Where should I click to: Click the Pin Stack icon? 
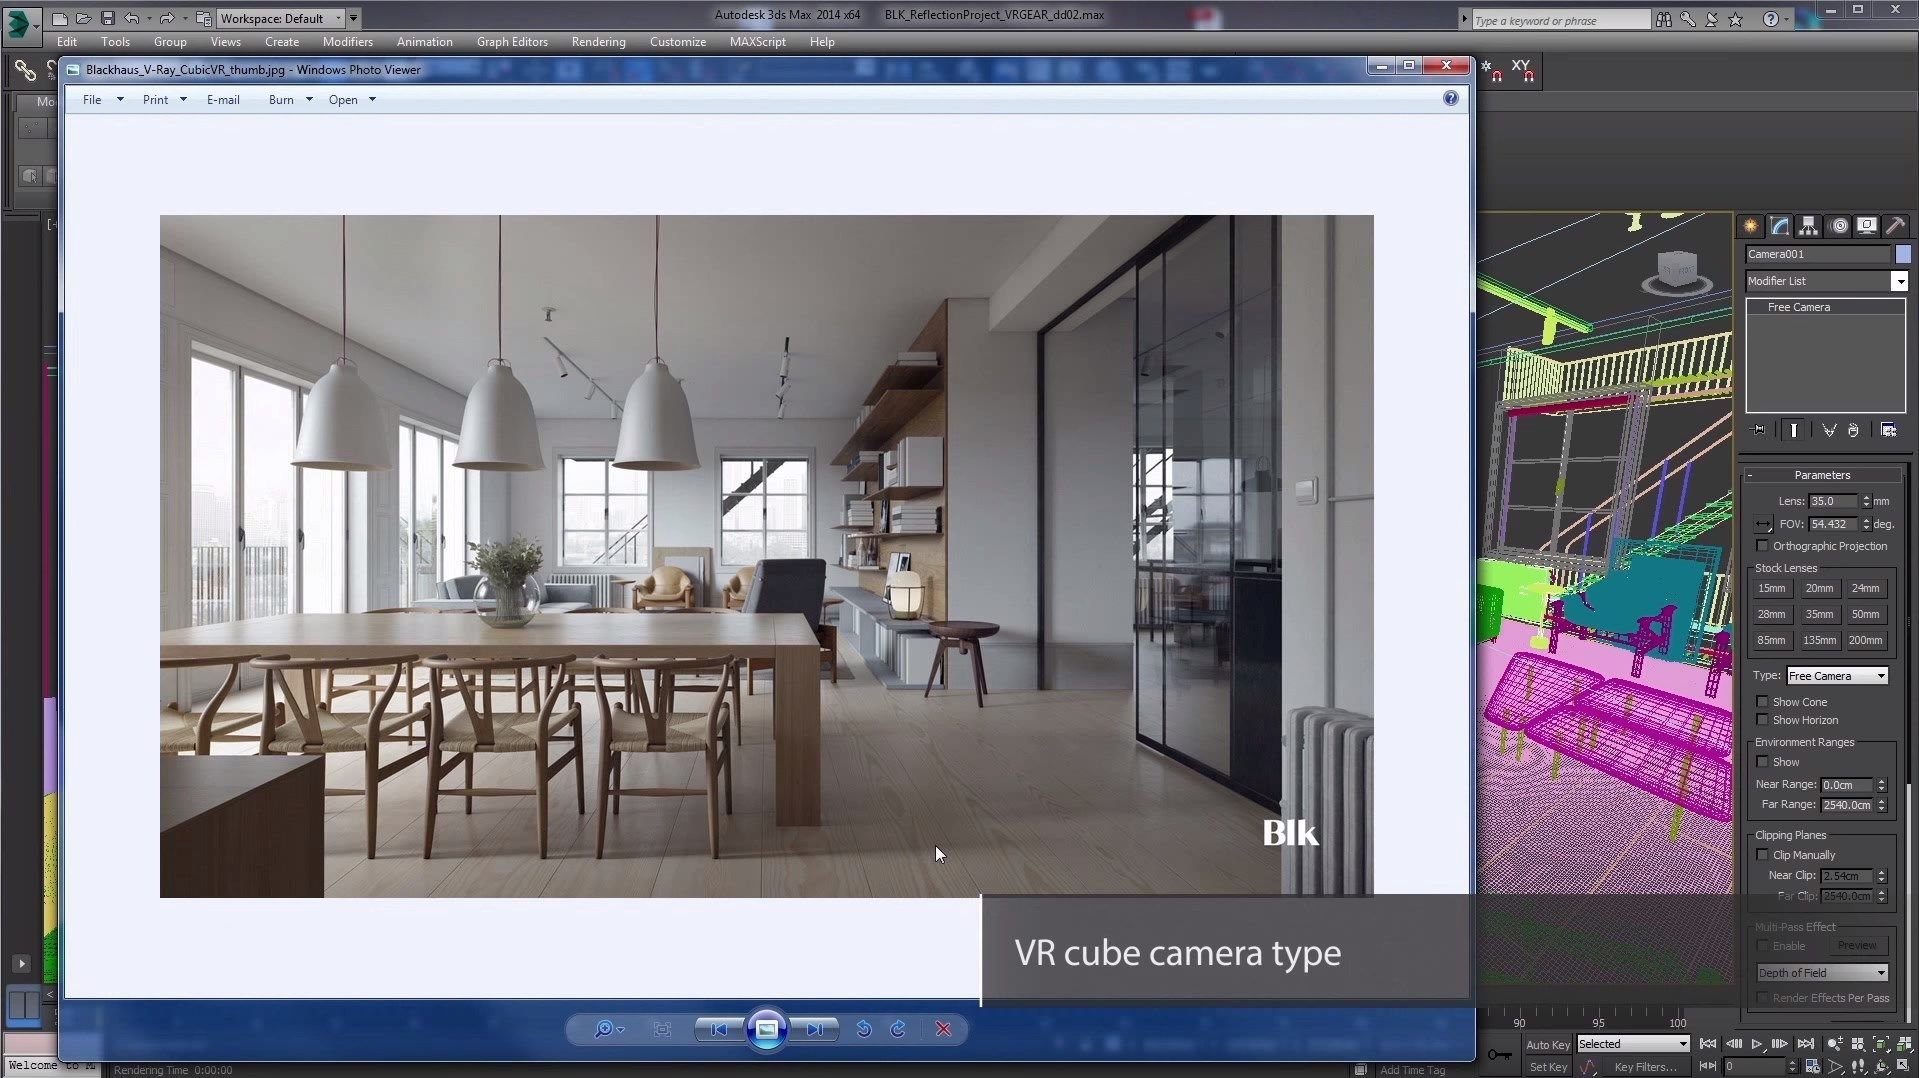[1759, 430]
